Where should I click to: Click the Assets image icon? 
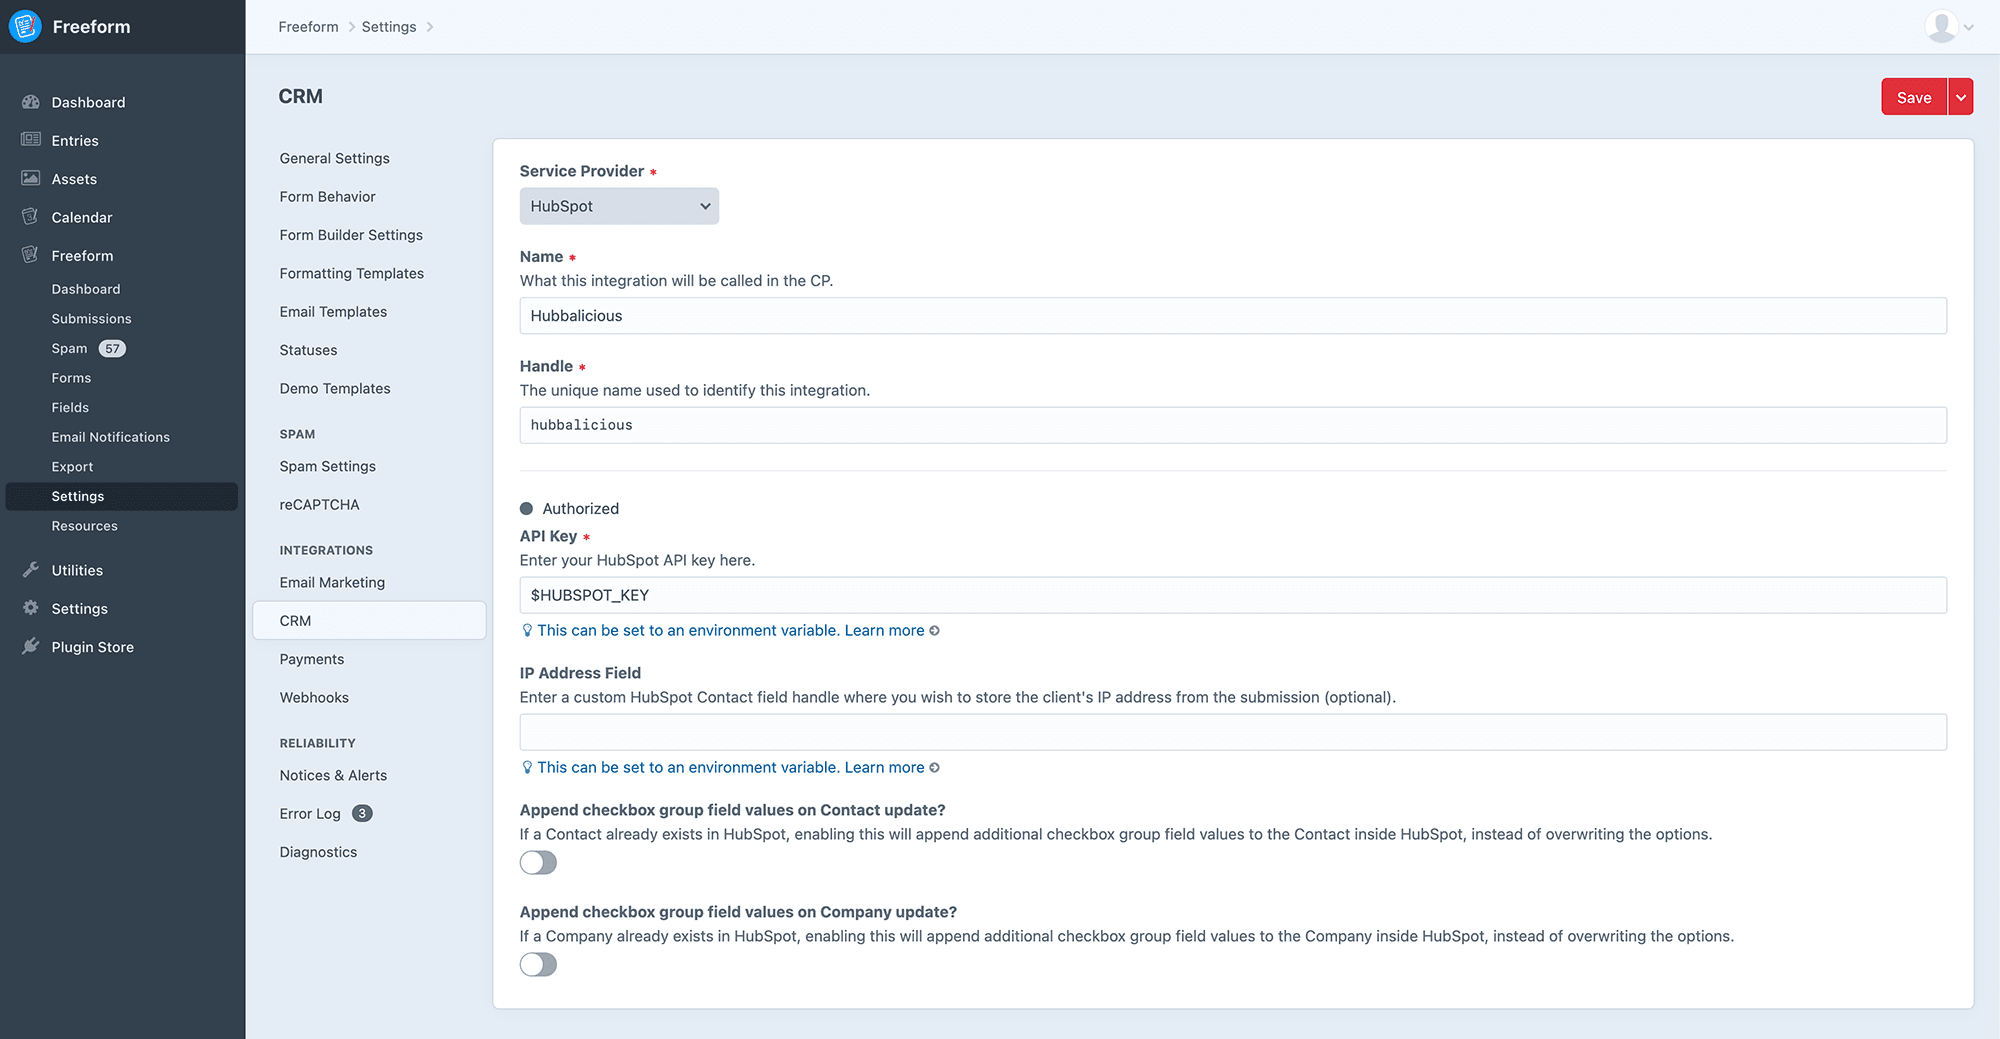(x=29, y=178)
